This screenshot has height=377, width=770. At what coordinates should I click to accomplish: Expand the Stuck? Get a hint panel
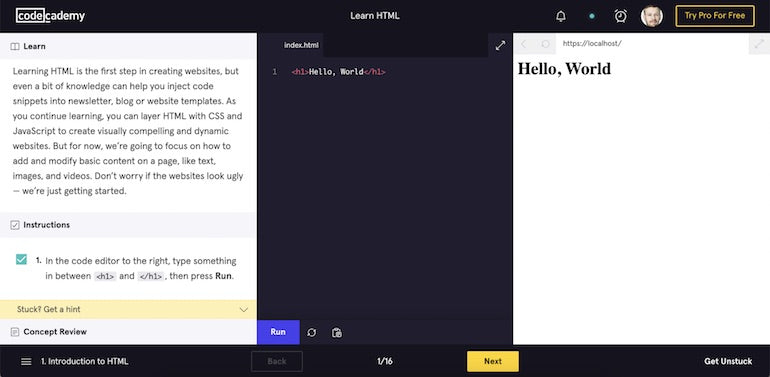pos(128,309)
